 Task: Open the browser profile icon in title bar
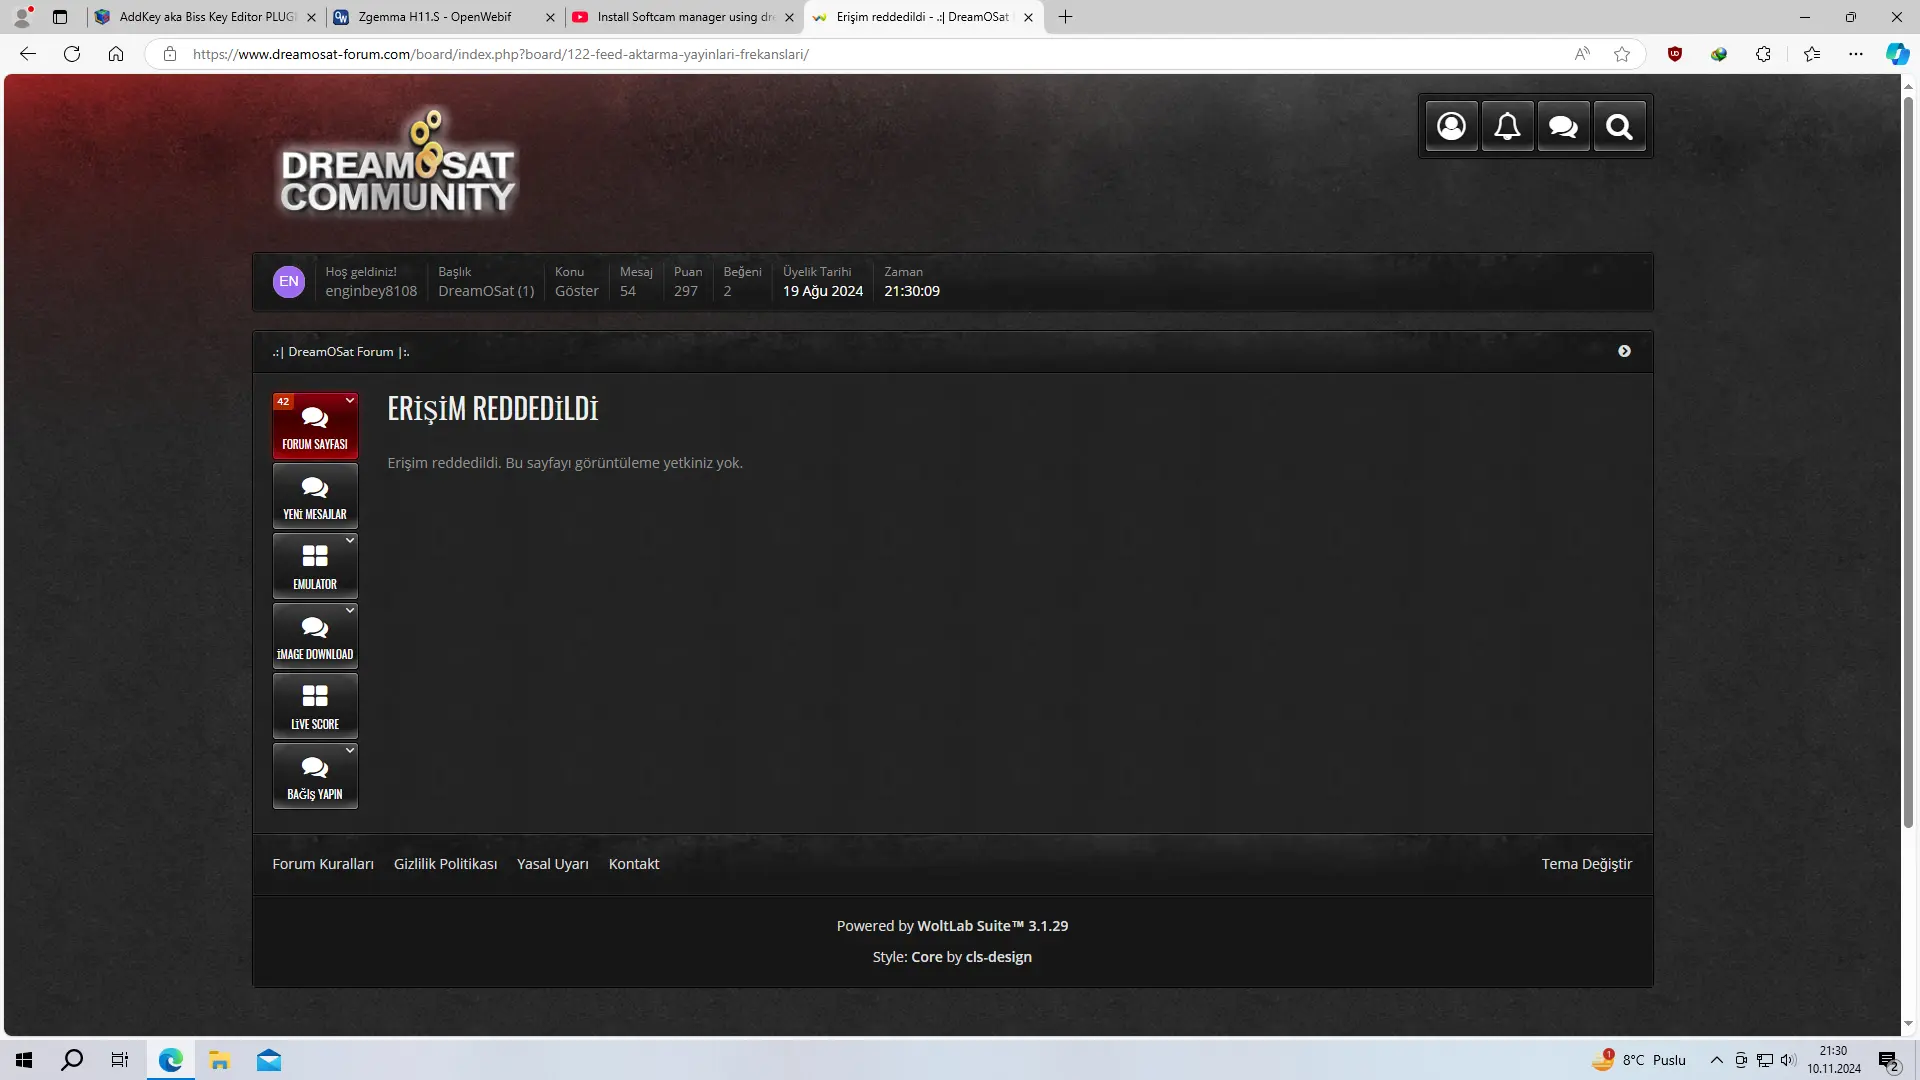pos(22,17)
